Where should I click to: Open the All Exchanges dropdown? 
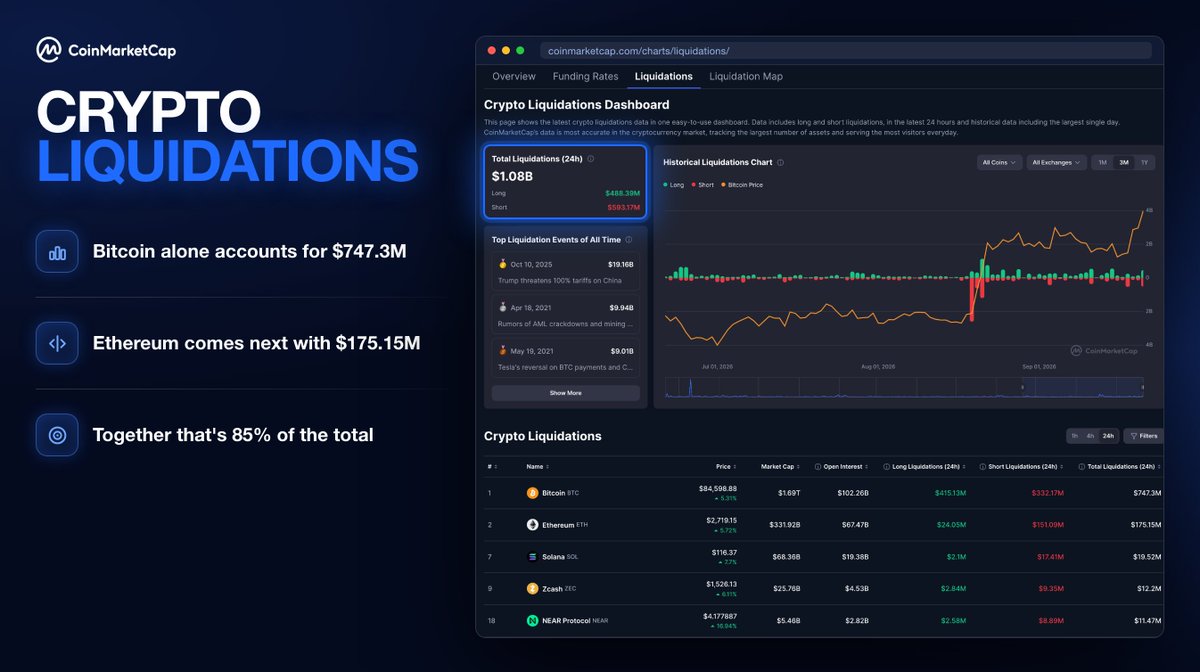coord(1057,162)
